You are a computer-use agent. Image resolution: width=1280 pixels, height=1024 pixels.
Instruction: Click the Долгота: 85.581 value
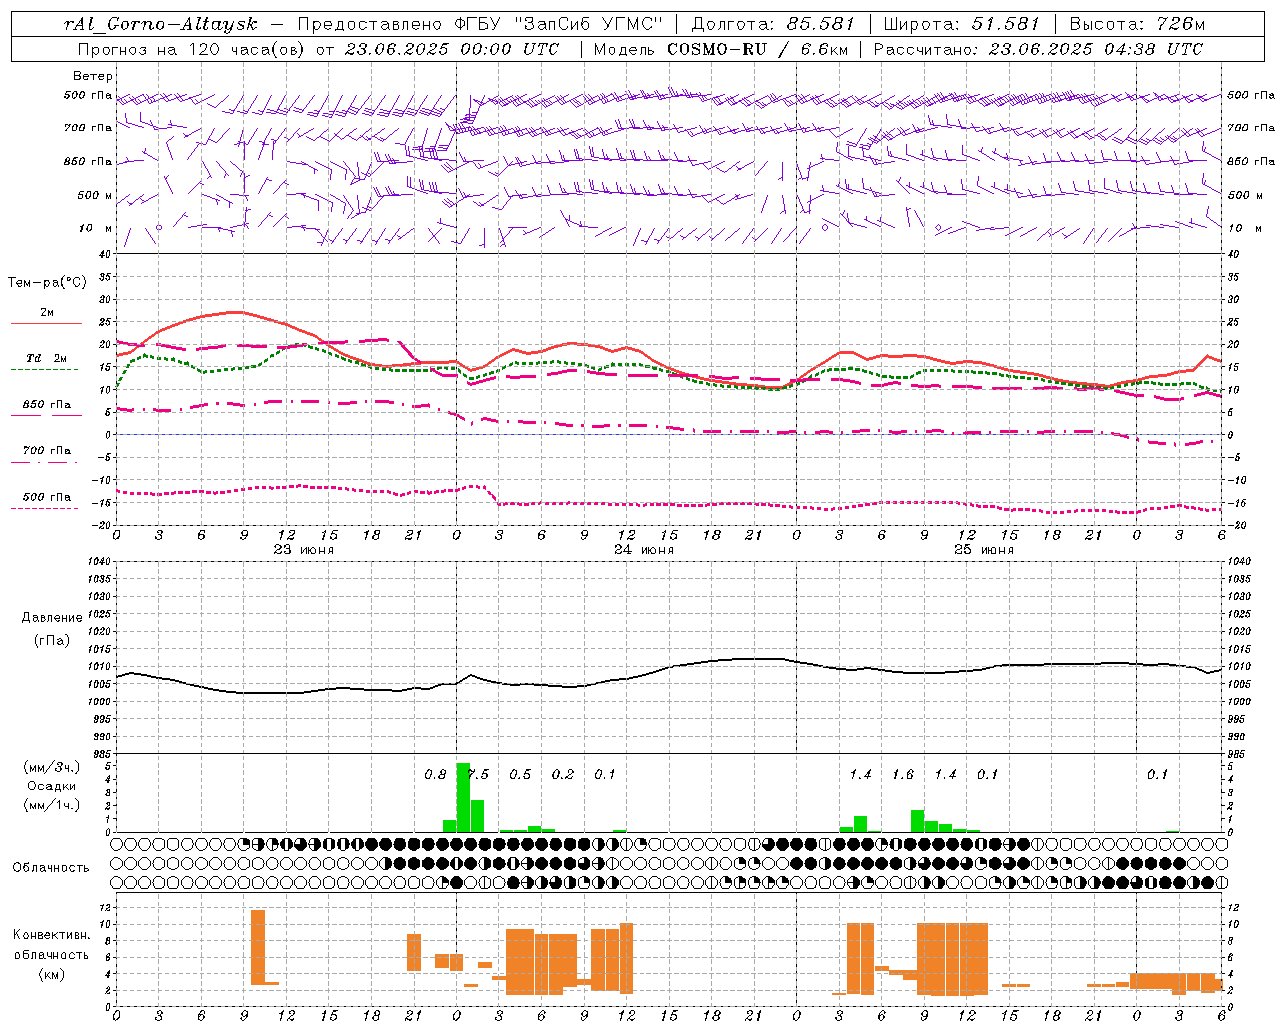[x=773, y=23]
